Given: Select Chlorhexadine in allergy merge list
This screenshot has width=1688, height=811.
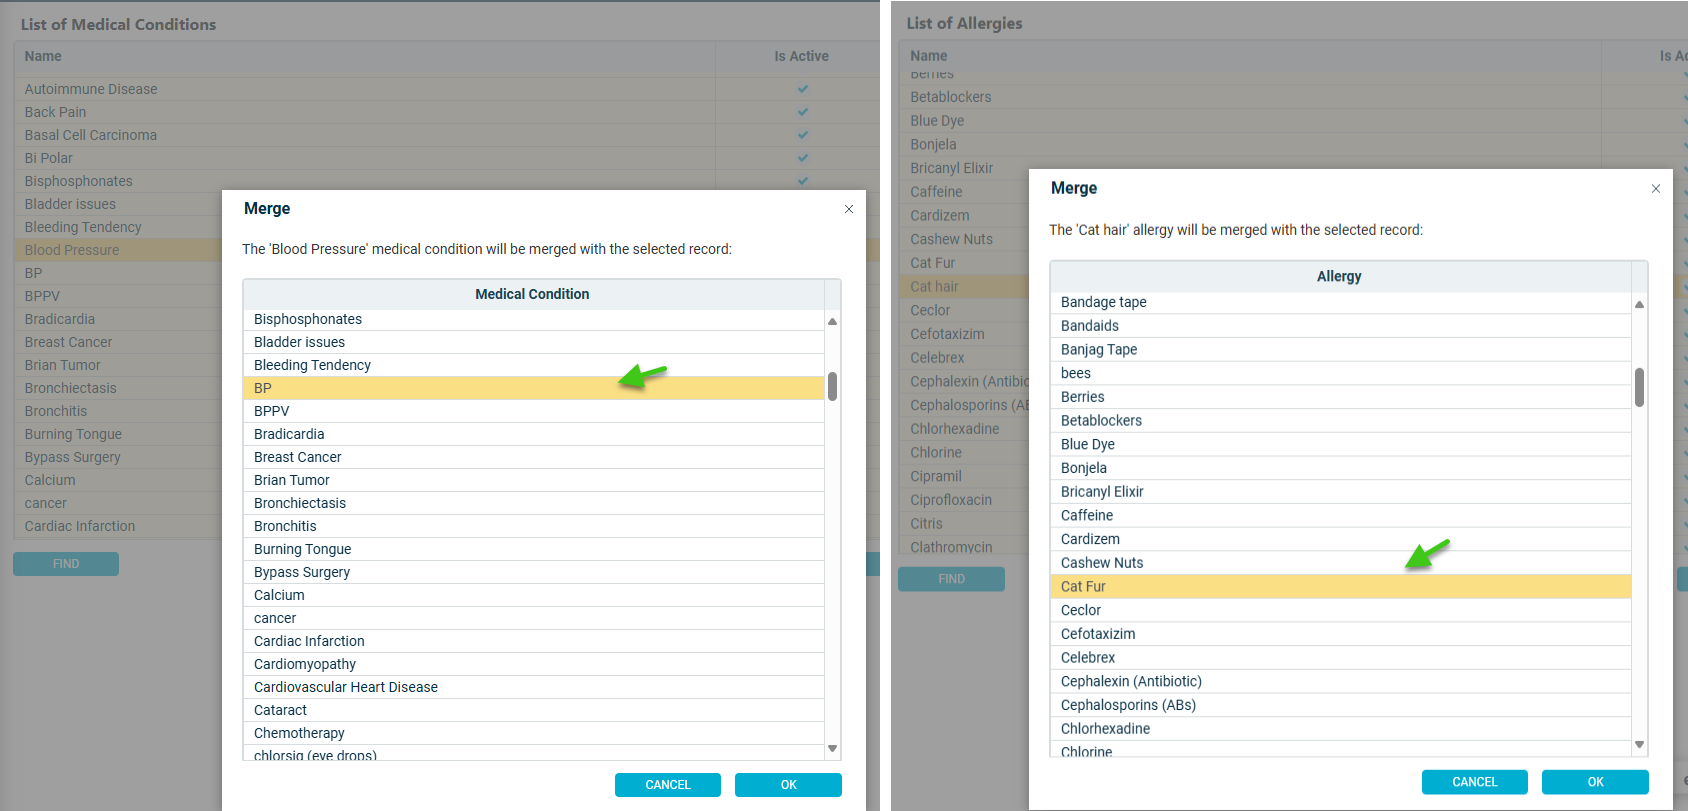Looking at the screenshot, I should pyautogui.click(x=1341, y=729).
